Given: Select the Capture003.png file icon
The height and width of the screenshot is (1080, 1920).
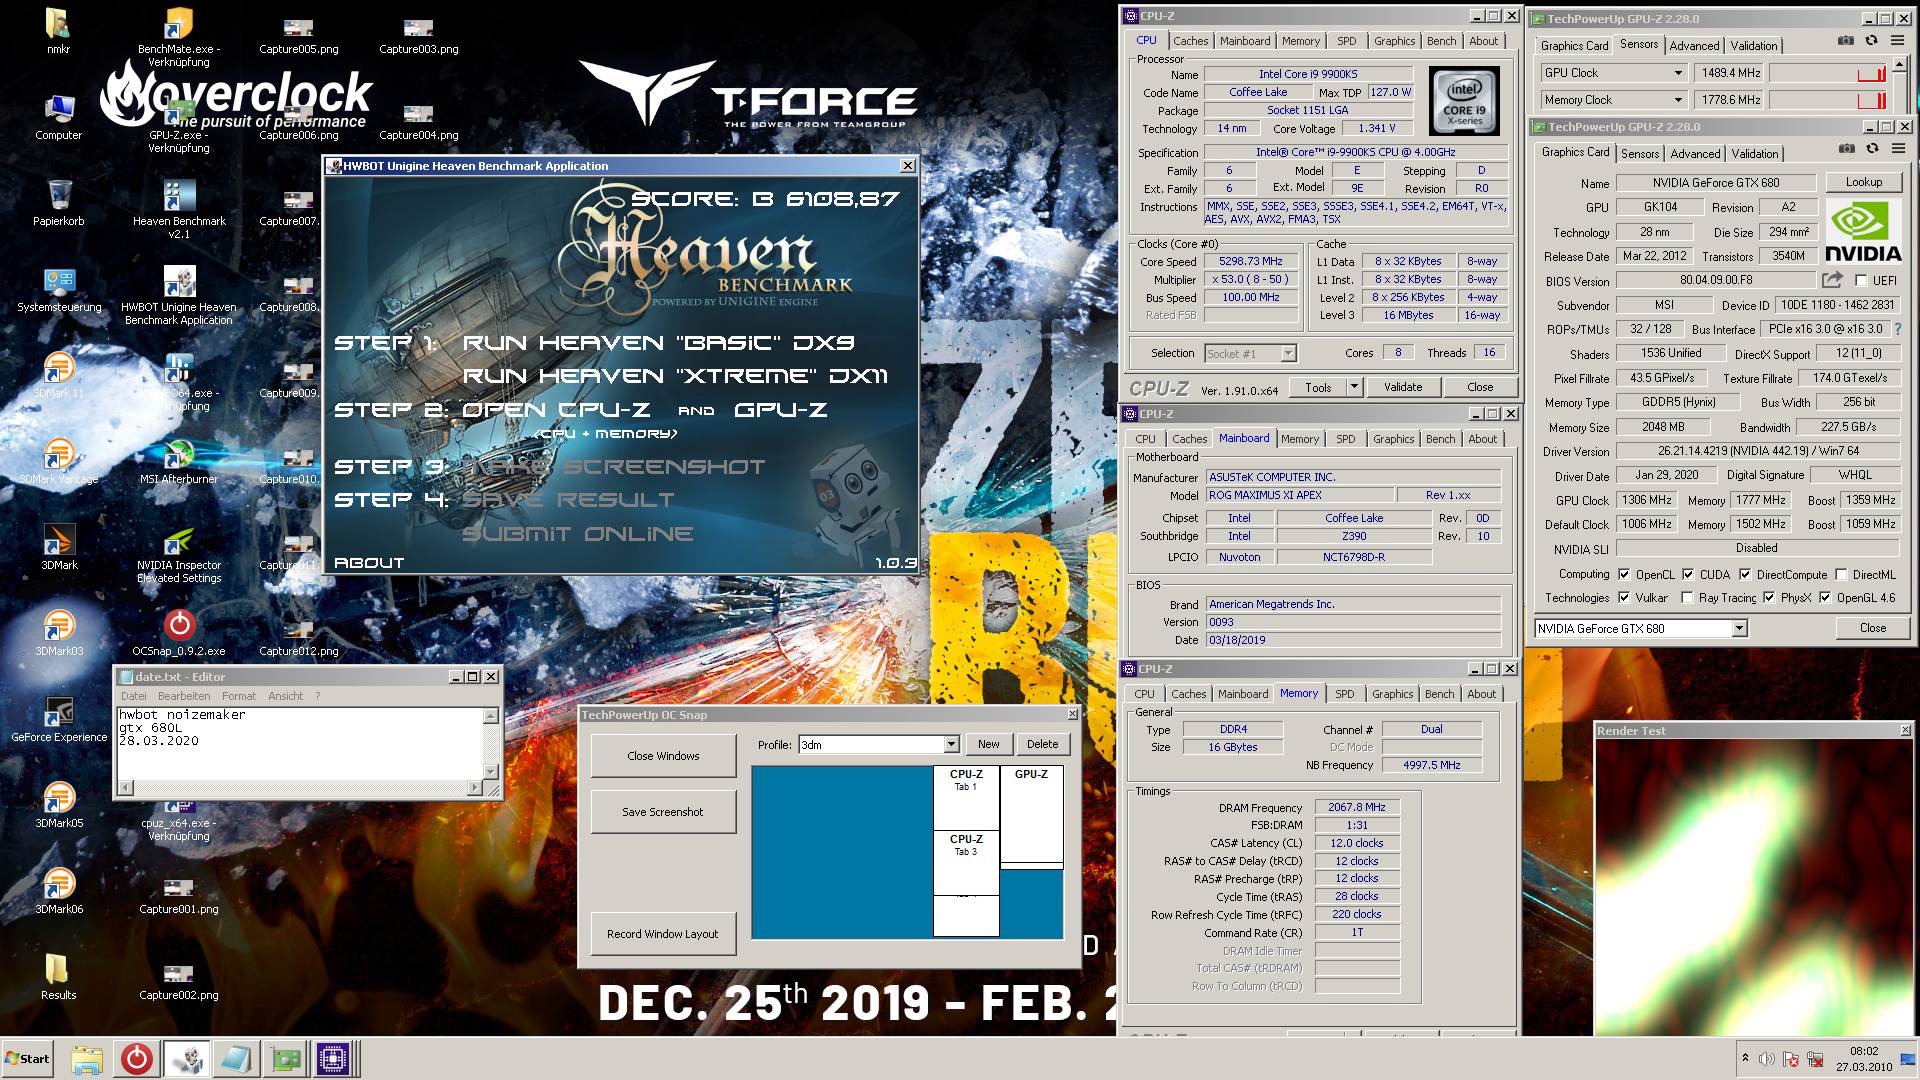Looking at the screenshot, I should click(x=419, y=36).
